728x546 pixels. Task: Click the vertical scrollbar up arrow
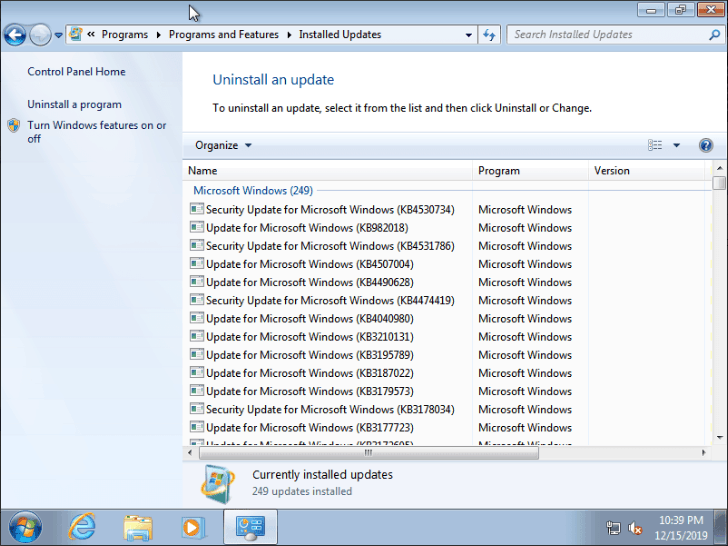click(x=719, y=168)
